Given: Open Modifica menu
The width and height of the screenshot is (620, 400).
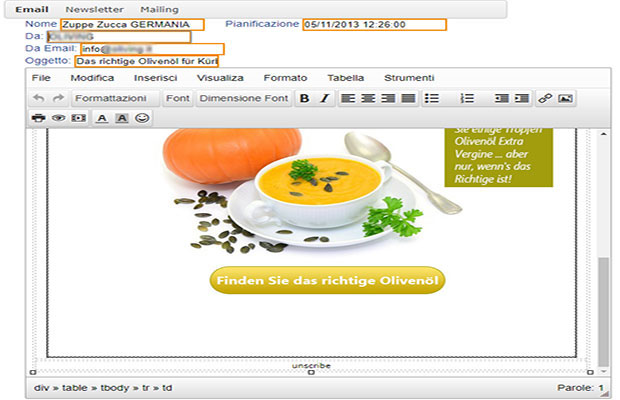Looking at the screenshot, I should [x=92, y=78].
